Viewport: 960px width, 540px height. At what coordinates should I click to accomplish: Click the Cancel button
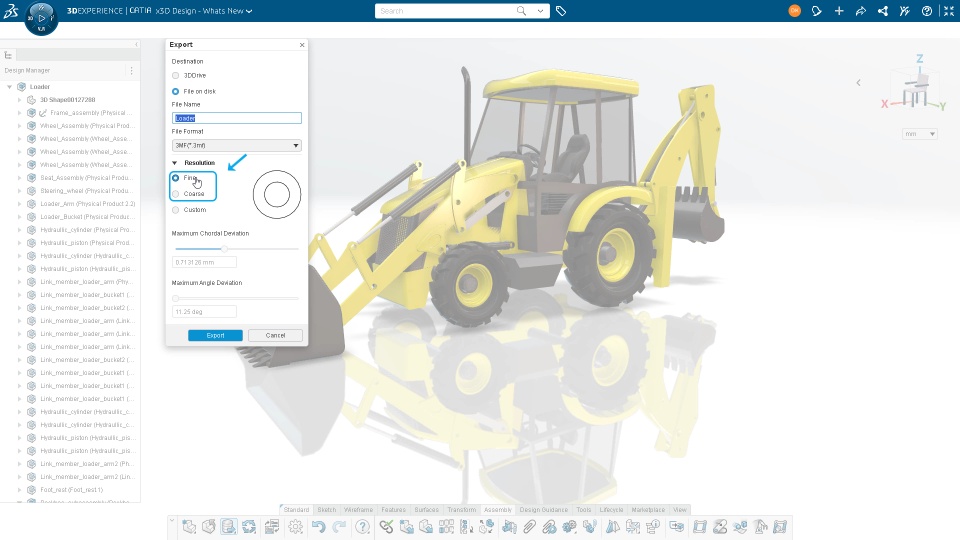click(276, 336)
